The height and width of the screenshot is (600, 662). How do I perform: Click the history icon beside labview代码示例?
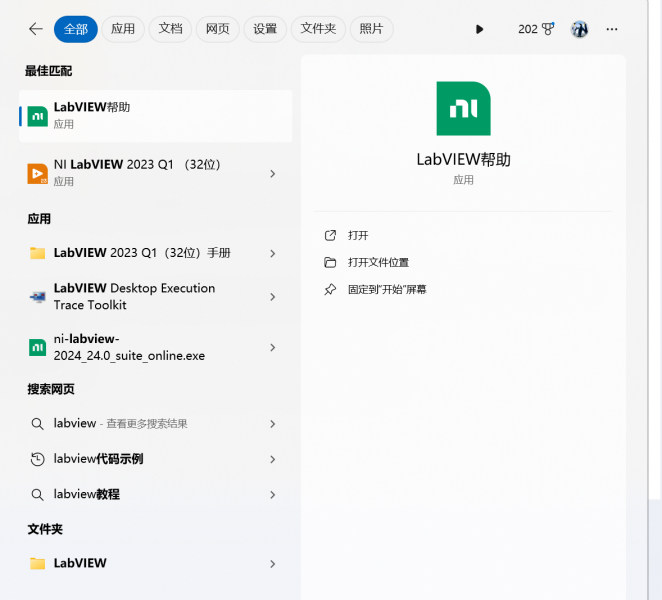pos(38,459)
